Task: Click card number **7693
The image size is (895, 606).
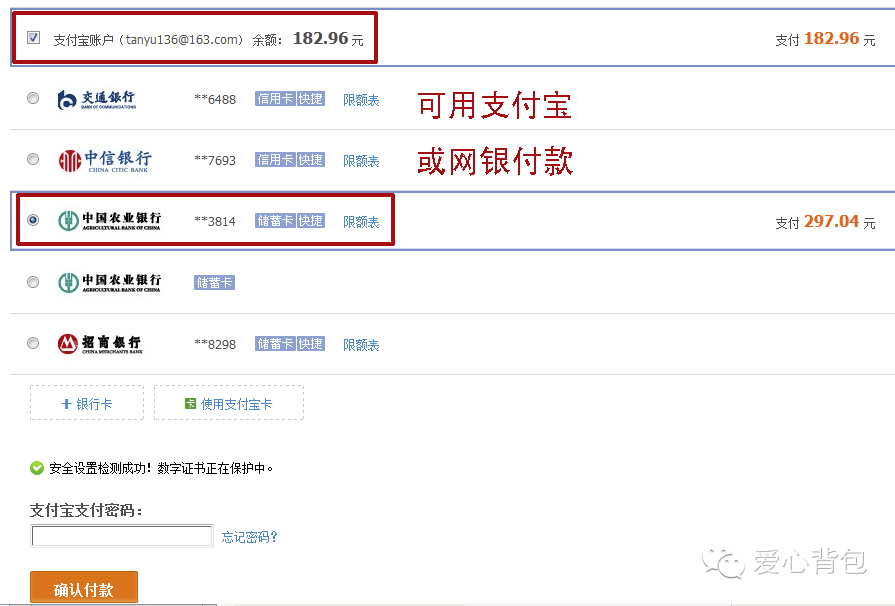Action: click(215, 160)
